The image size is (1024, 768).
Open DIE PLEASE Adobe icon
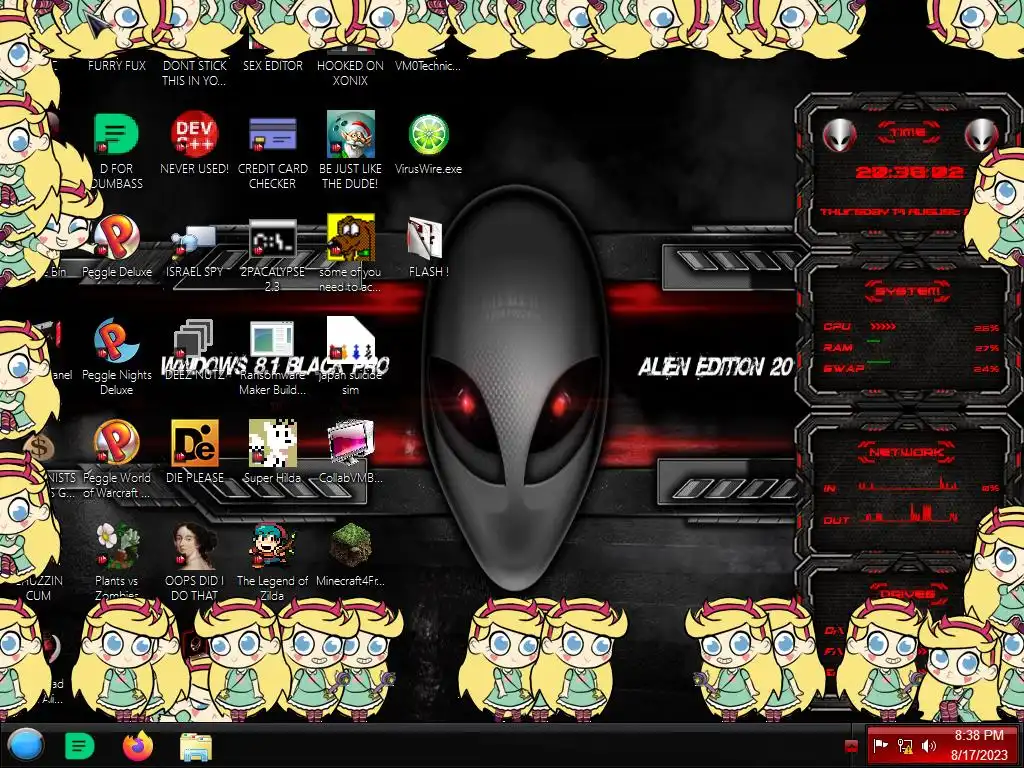(194, 443)
